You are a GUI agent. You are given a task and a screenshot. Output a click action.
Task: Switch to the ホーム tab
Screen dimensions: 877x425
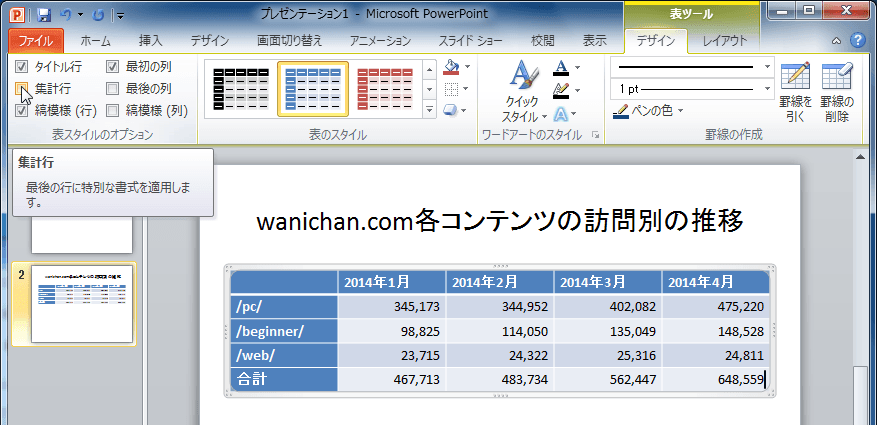click(96, 41)
